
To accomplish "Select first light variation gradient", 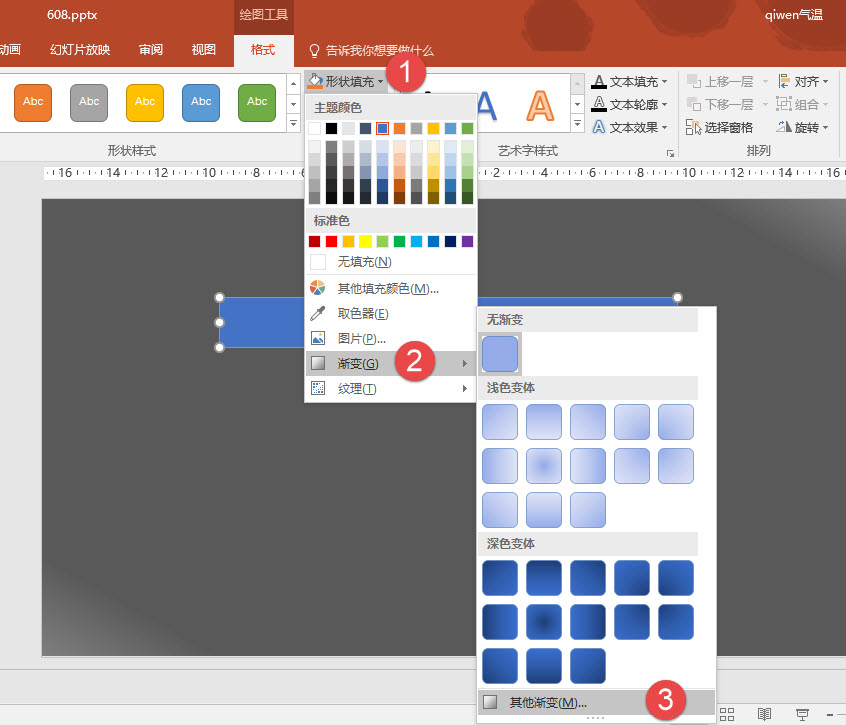I will tap(500, 422).
